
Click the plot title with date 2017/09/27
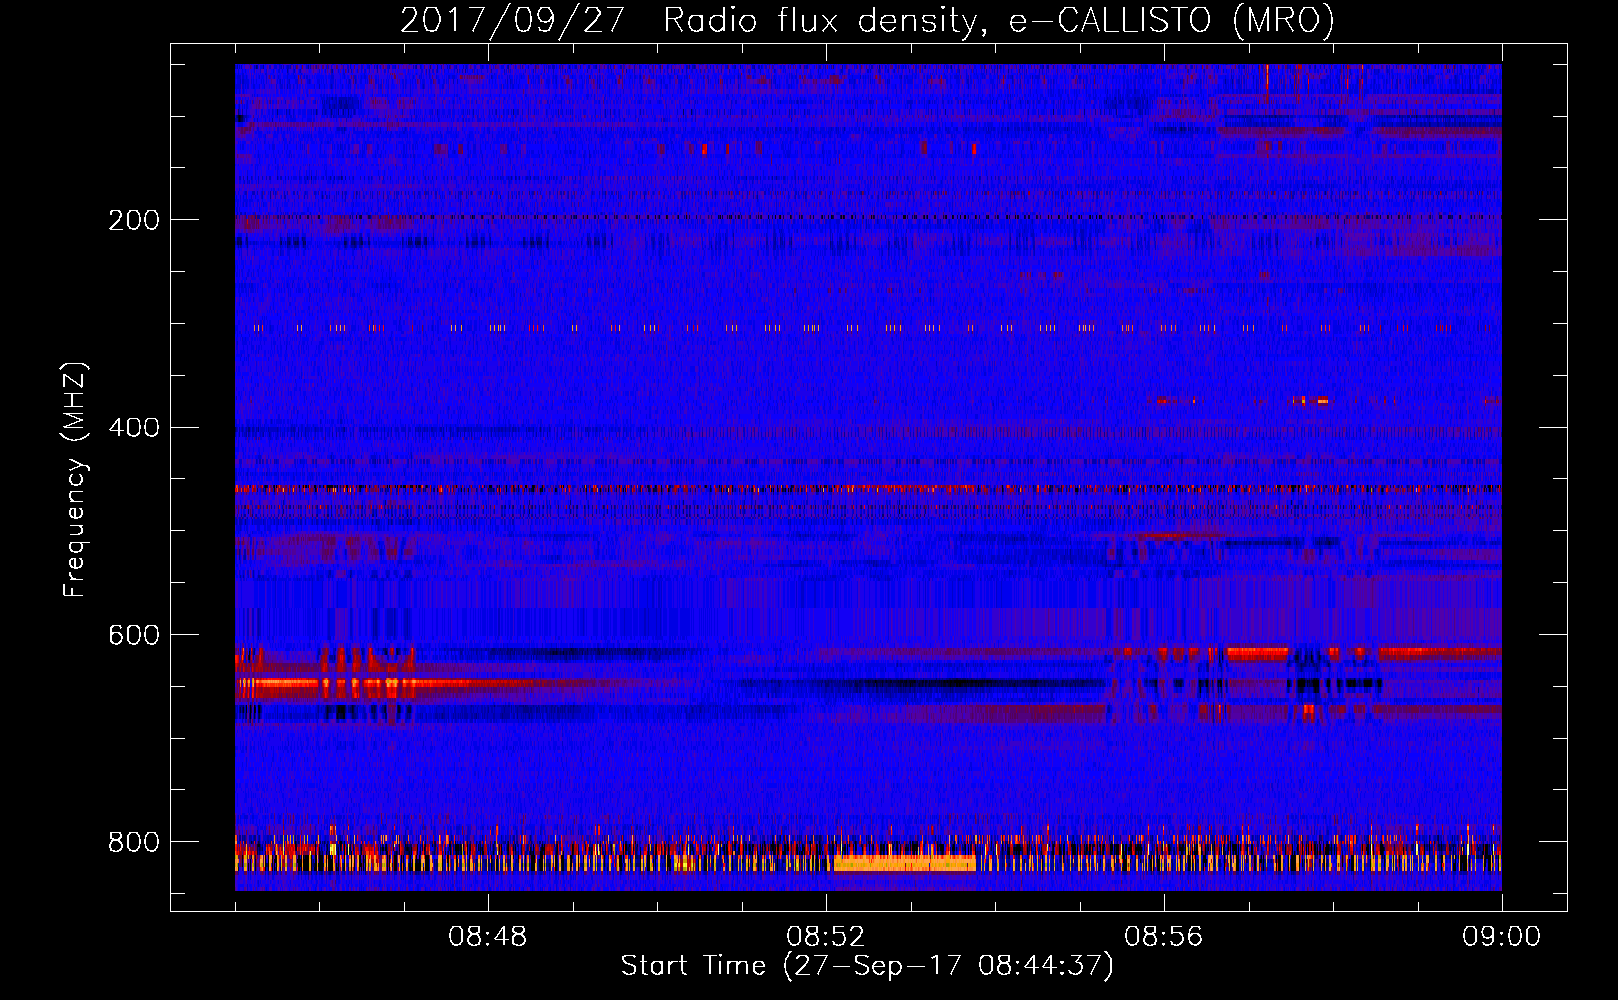[x=867, y=20]
